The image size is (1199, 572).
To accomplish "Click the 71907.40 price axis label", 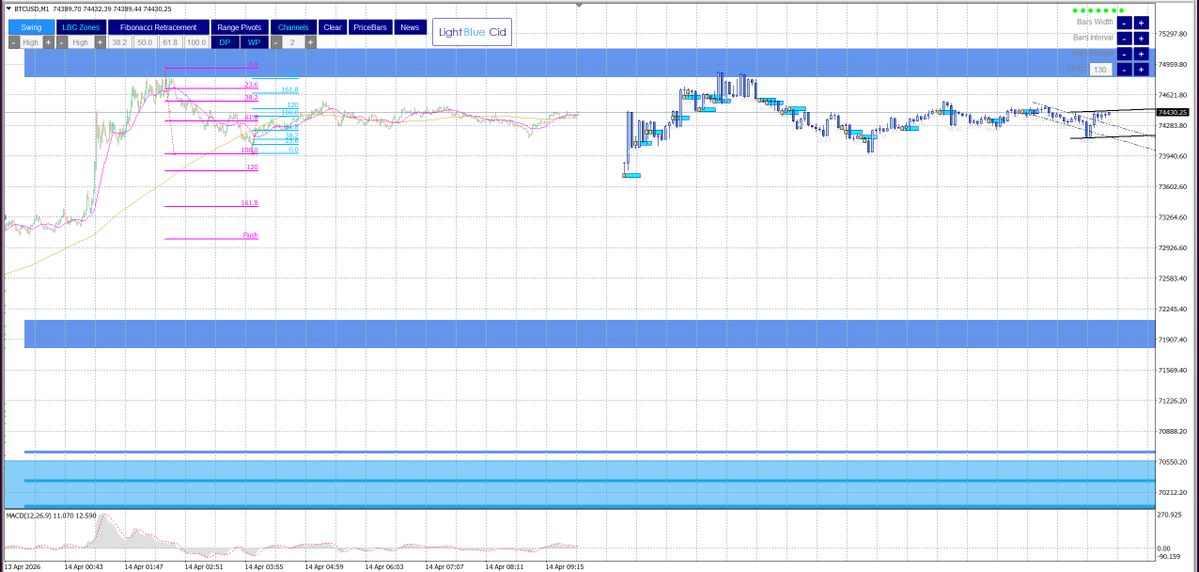I will [x=1172, y=339].
